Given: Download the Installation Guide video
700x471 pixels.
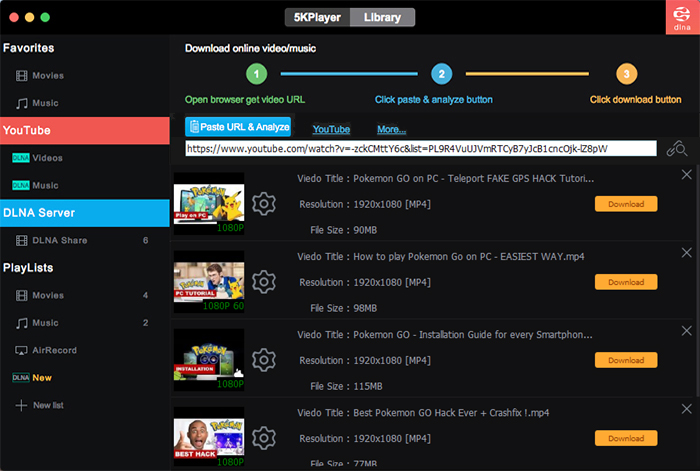Looking at the screenshot, I should [626, 360].
